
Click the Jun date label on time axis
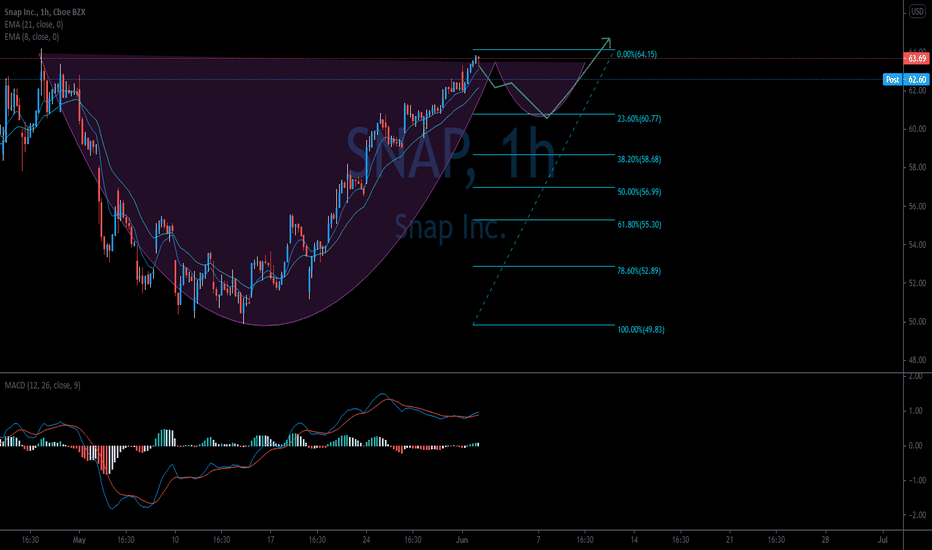tap(462, 540)
